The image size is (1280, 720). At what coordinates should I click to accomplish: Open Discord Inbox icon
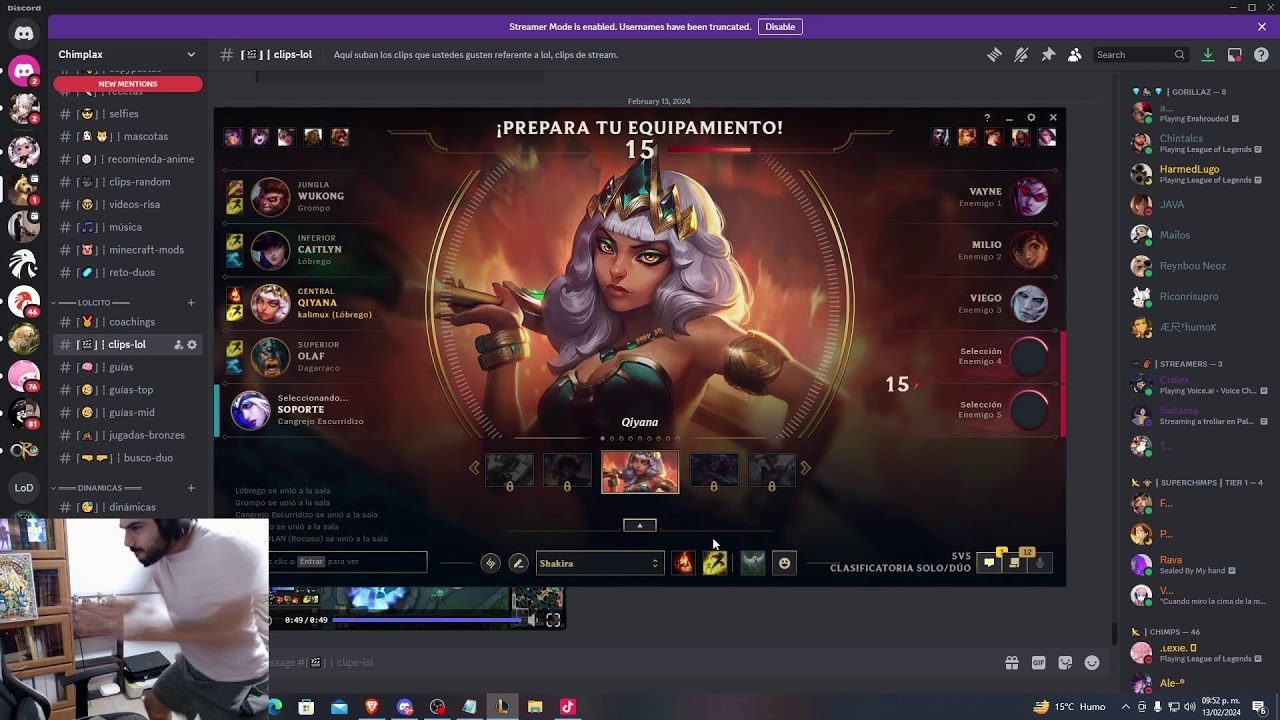pyautogui.click(x=1235, y=55)
